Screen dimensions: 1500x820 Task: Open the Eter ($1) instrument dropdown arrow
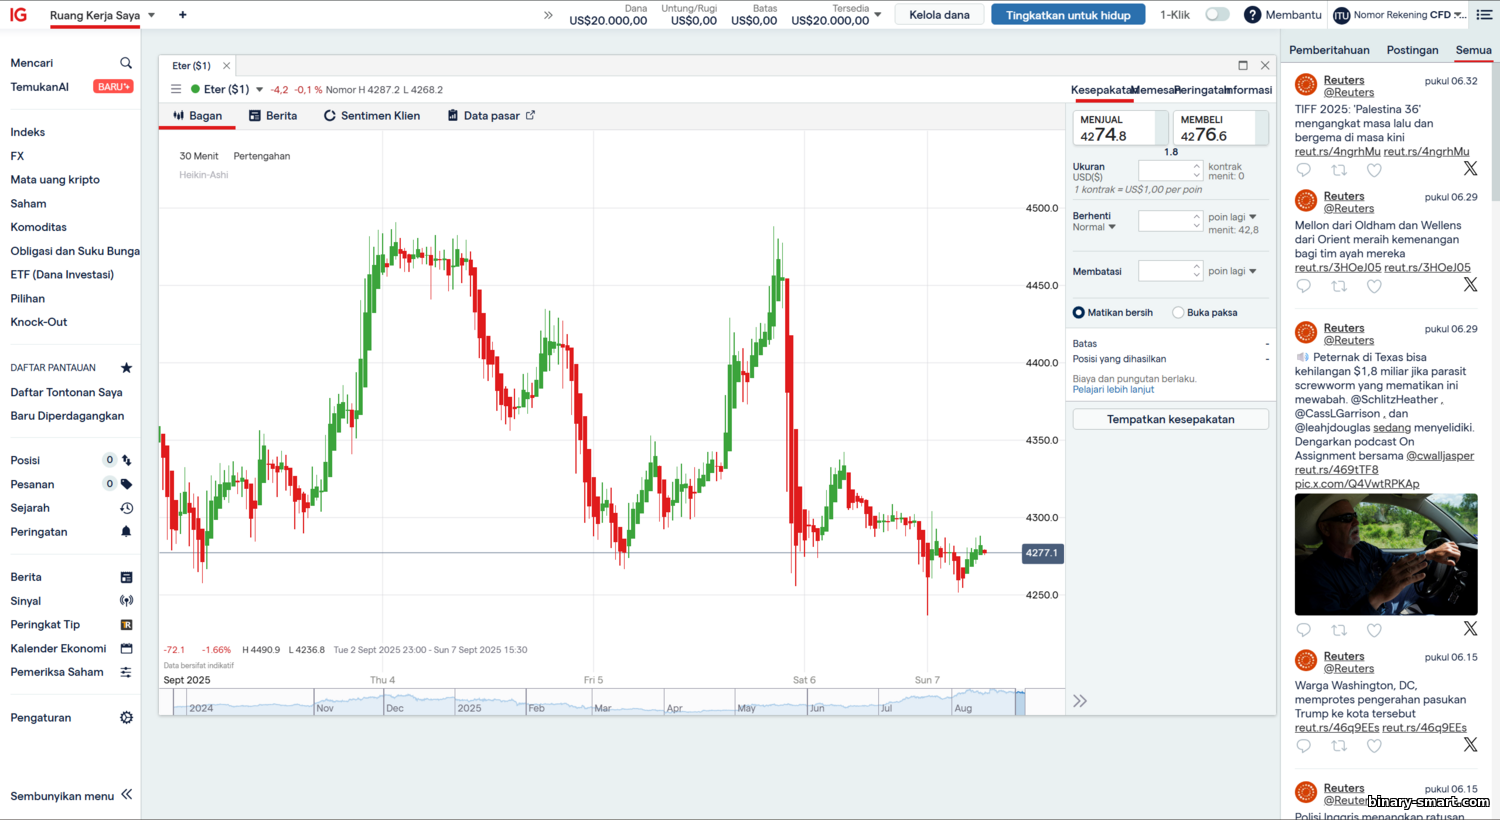260,90
